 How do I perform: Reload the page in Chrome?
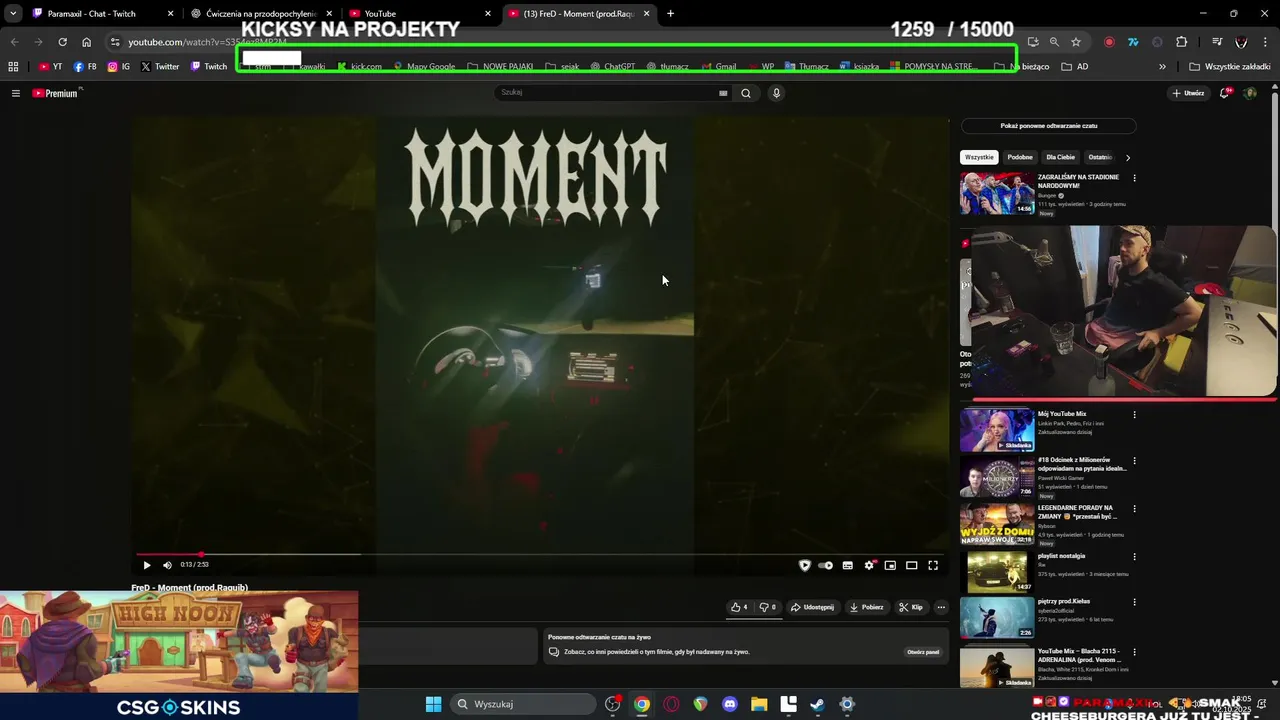click(62, 42)
